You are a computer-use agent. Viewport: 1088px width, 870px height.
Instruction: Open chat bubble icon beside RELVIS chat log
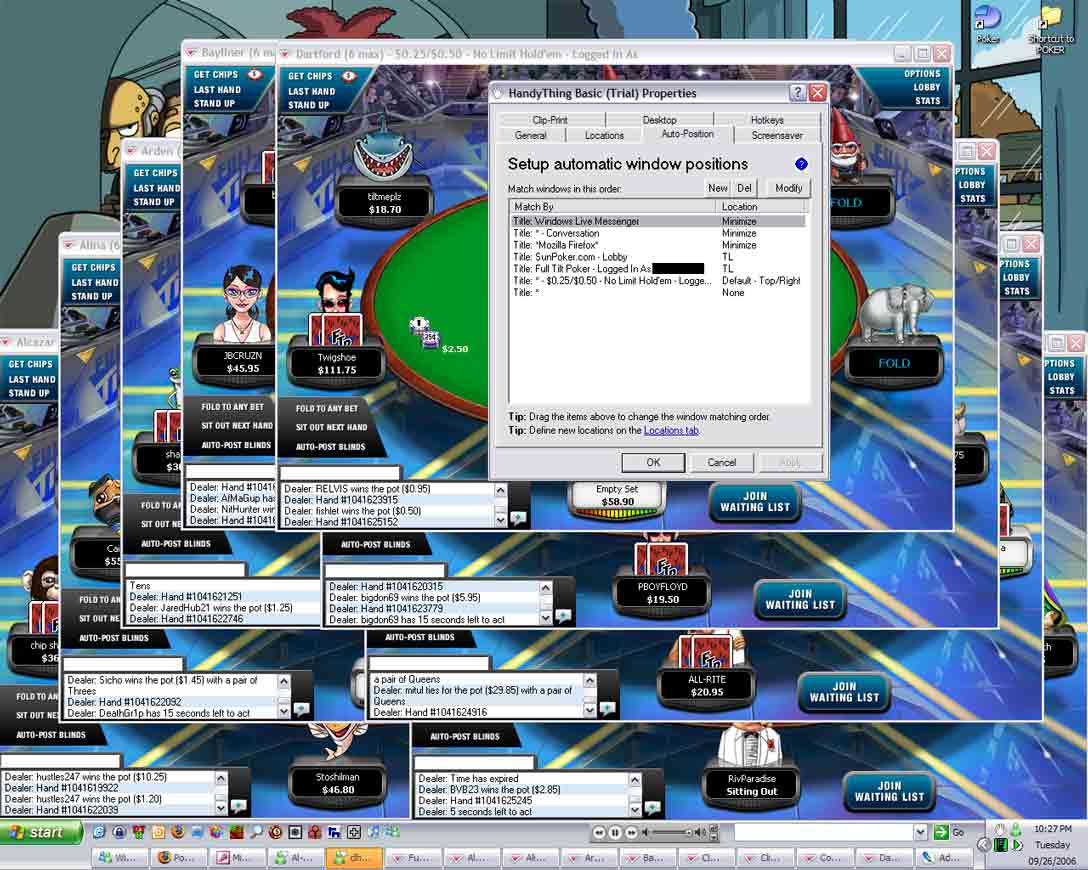518,517
